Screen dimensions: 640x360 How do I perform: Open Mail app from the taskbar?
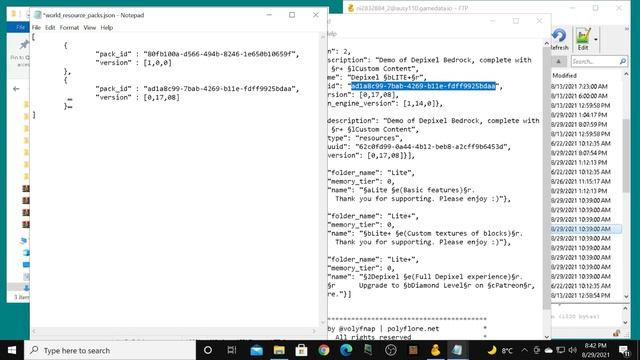tap(257, 350)
